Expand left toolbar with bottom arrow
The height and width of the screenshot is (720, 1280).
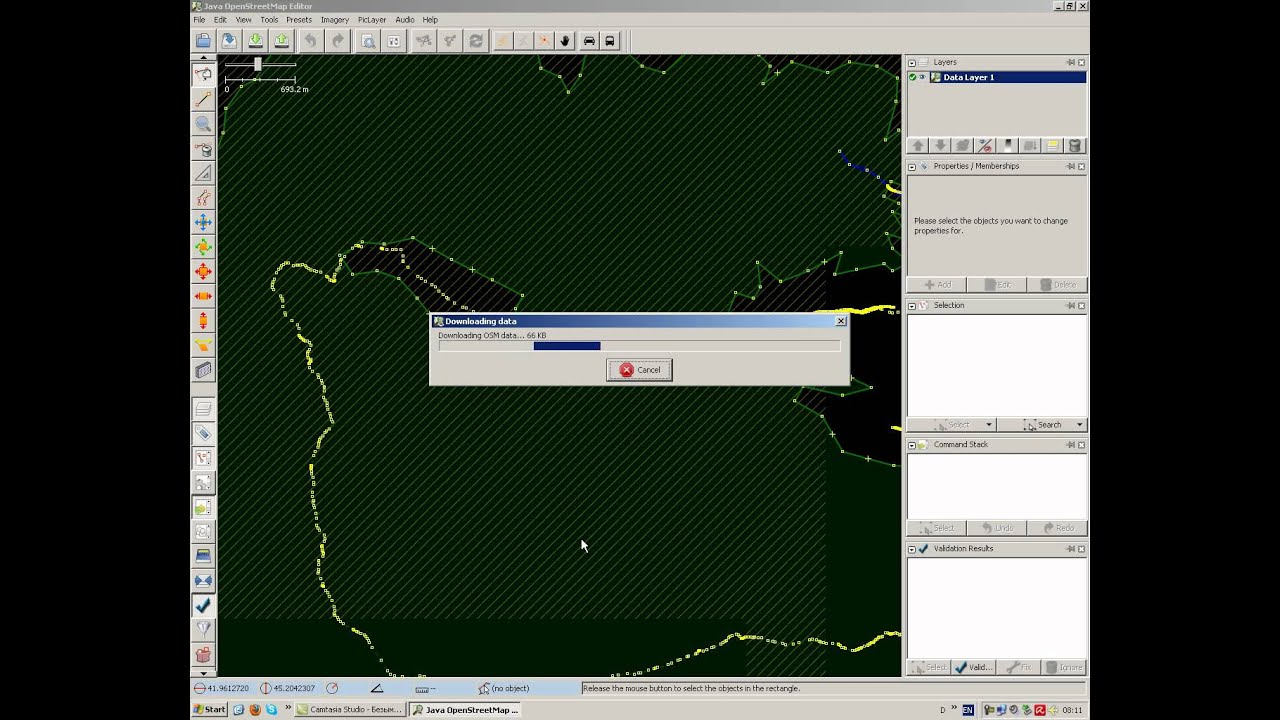(203, 673)
